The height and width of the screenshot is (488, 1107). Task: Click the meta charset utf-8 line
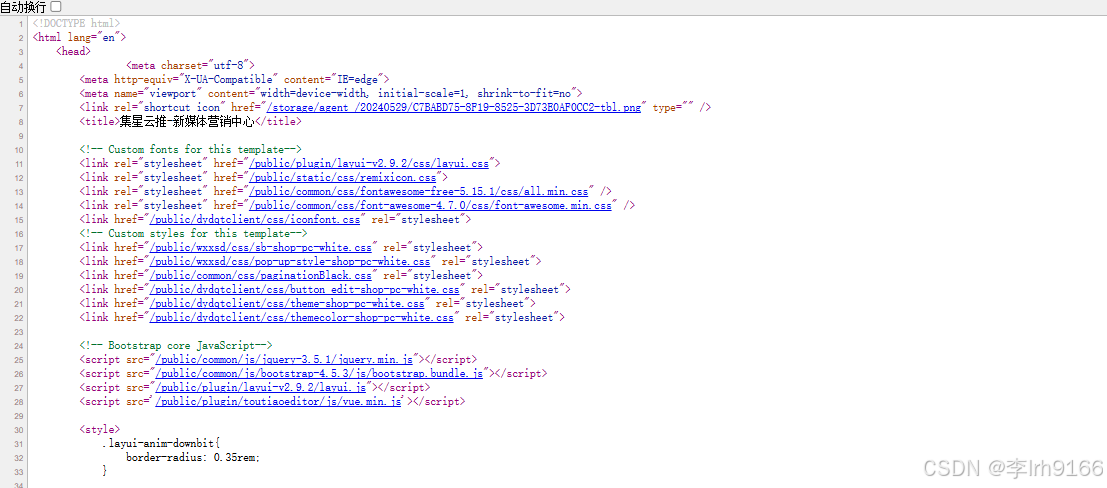tap(191, 66)
